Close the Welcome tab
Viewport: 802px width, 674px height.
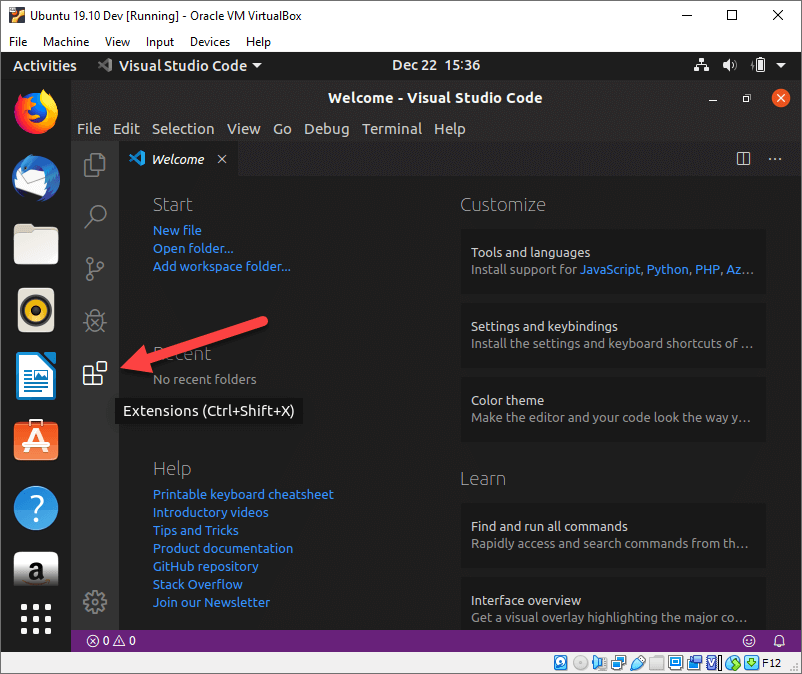[x=222, y=159]
